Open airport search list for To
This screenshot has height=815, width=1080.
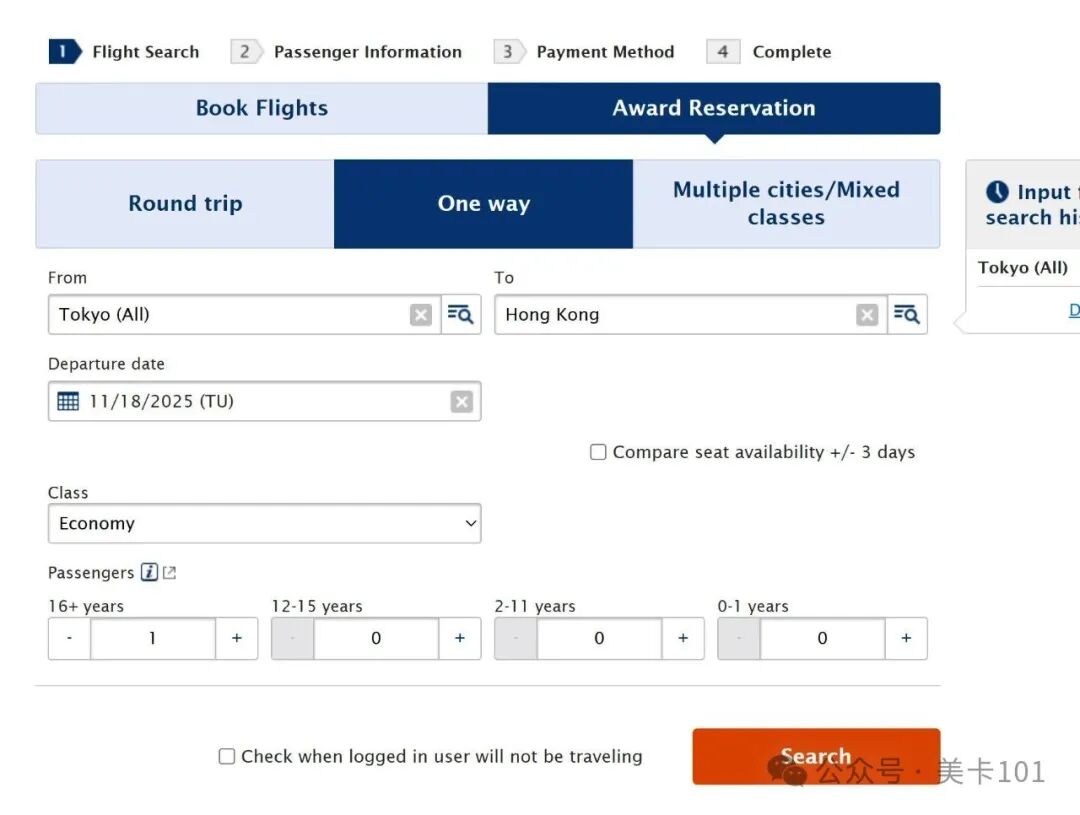(x=907, y=315)
